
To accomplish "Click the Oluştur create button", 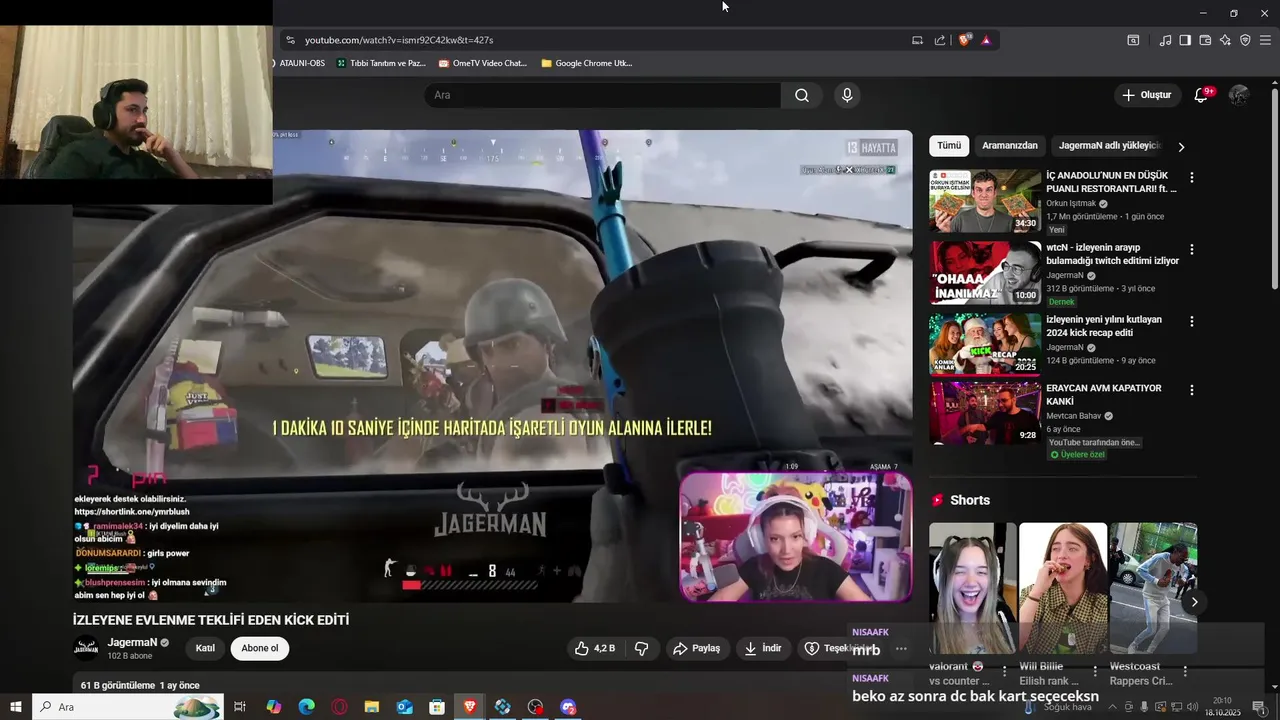I will 1146,95.
